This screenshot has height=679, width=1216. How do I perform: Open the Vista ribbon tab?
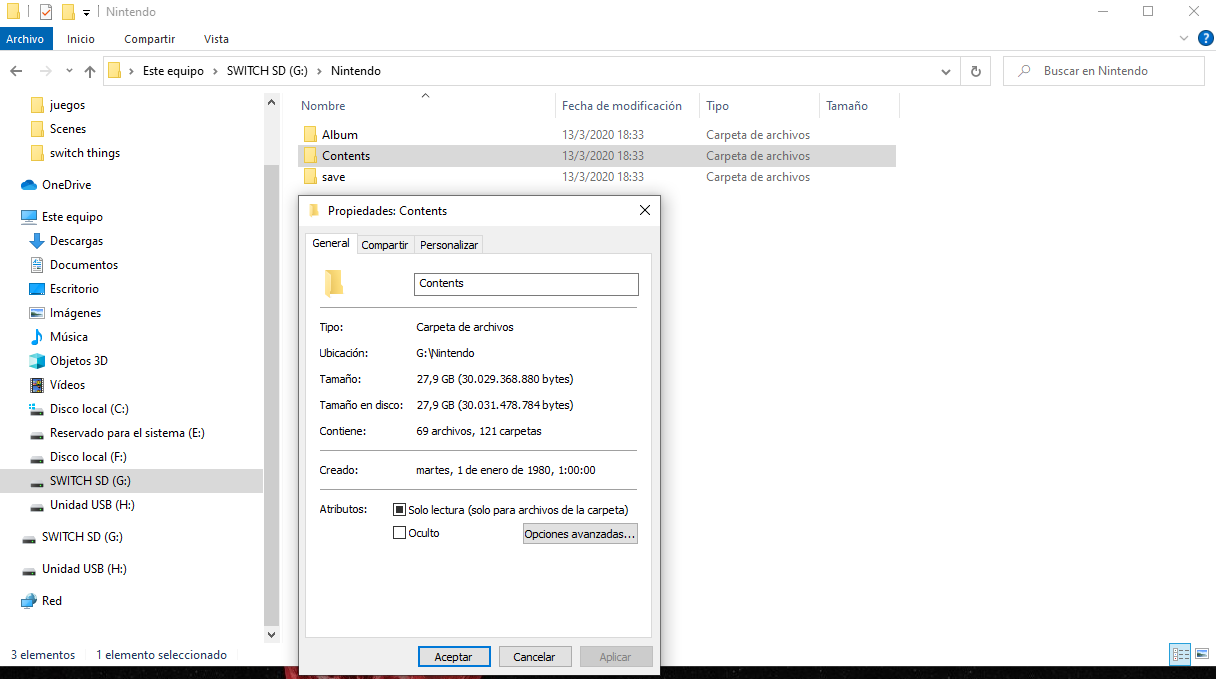pyautogui.click(x=216, y=39)
